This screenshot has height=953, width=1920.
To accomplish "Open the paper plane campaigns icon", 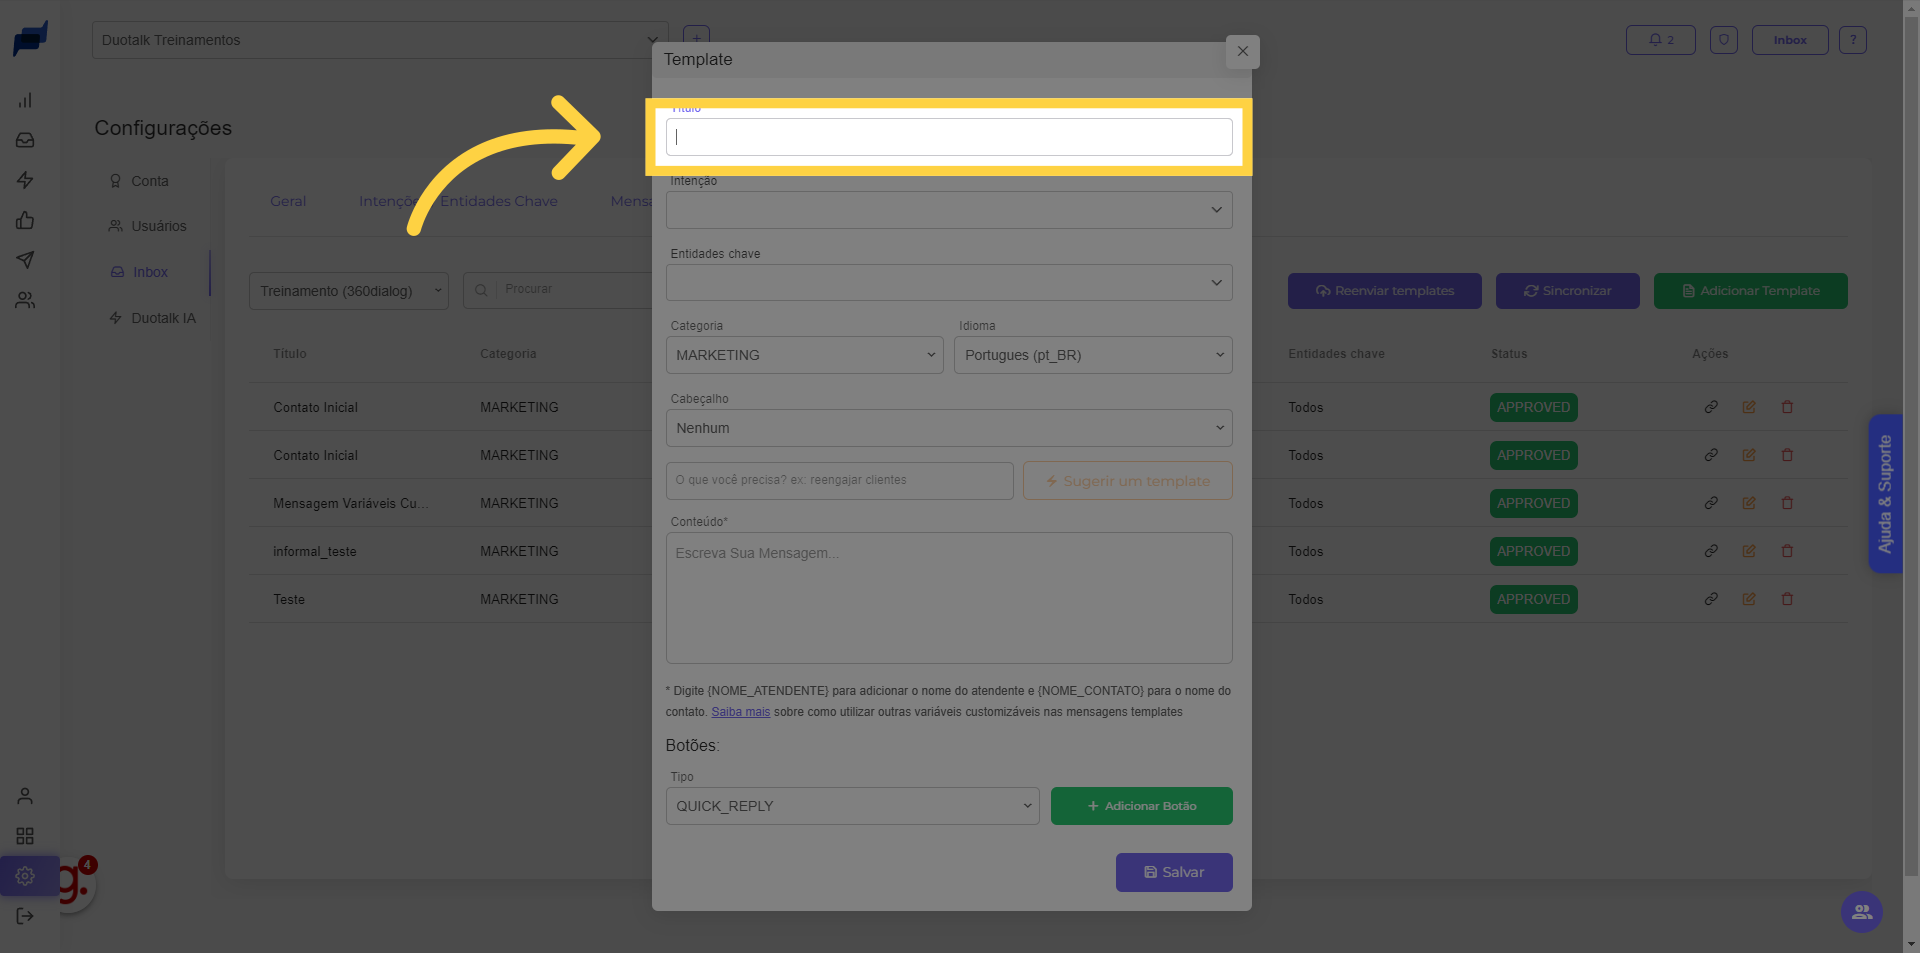I will (x=25, y=260).
